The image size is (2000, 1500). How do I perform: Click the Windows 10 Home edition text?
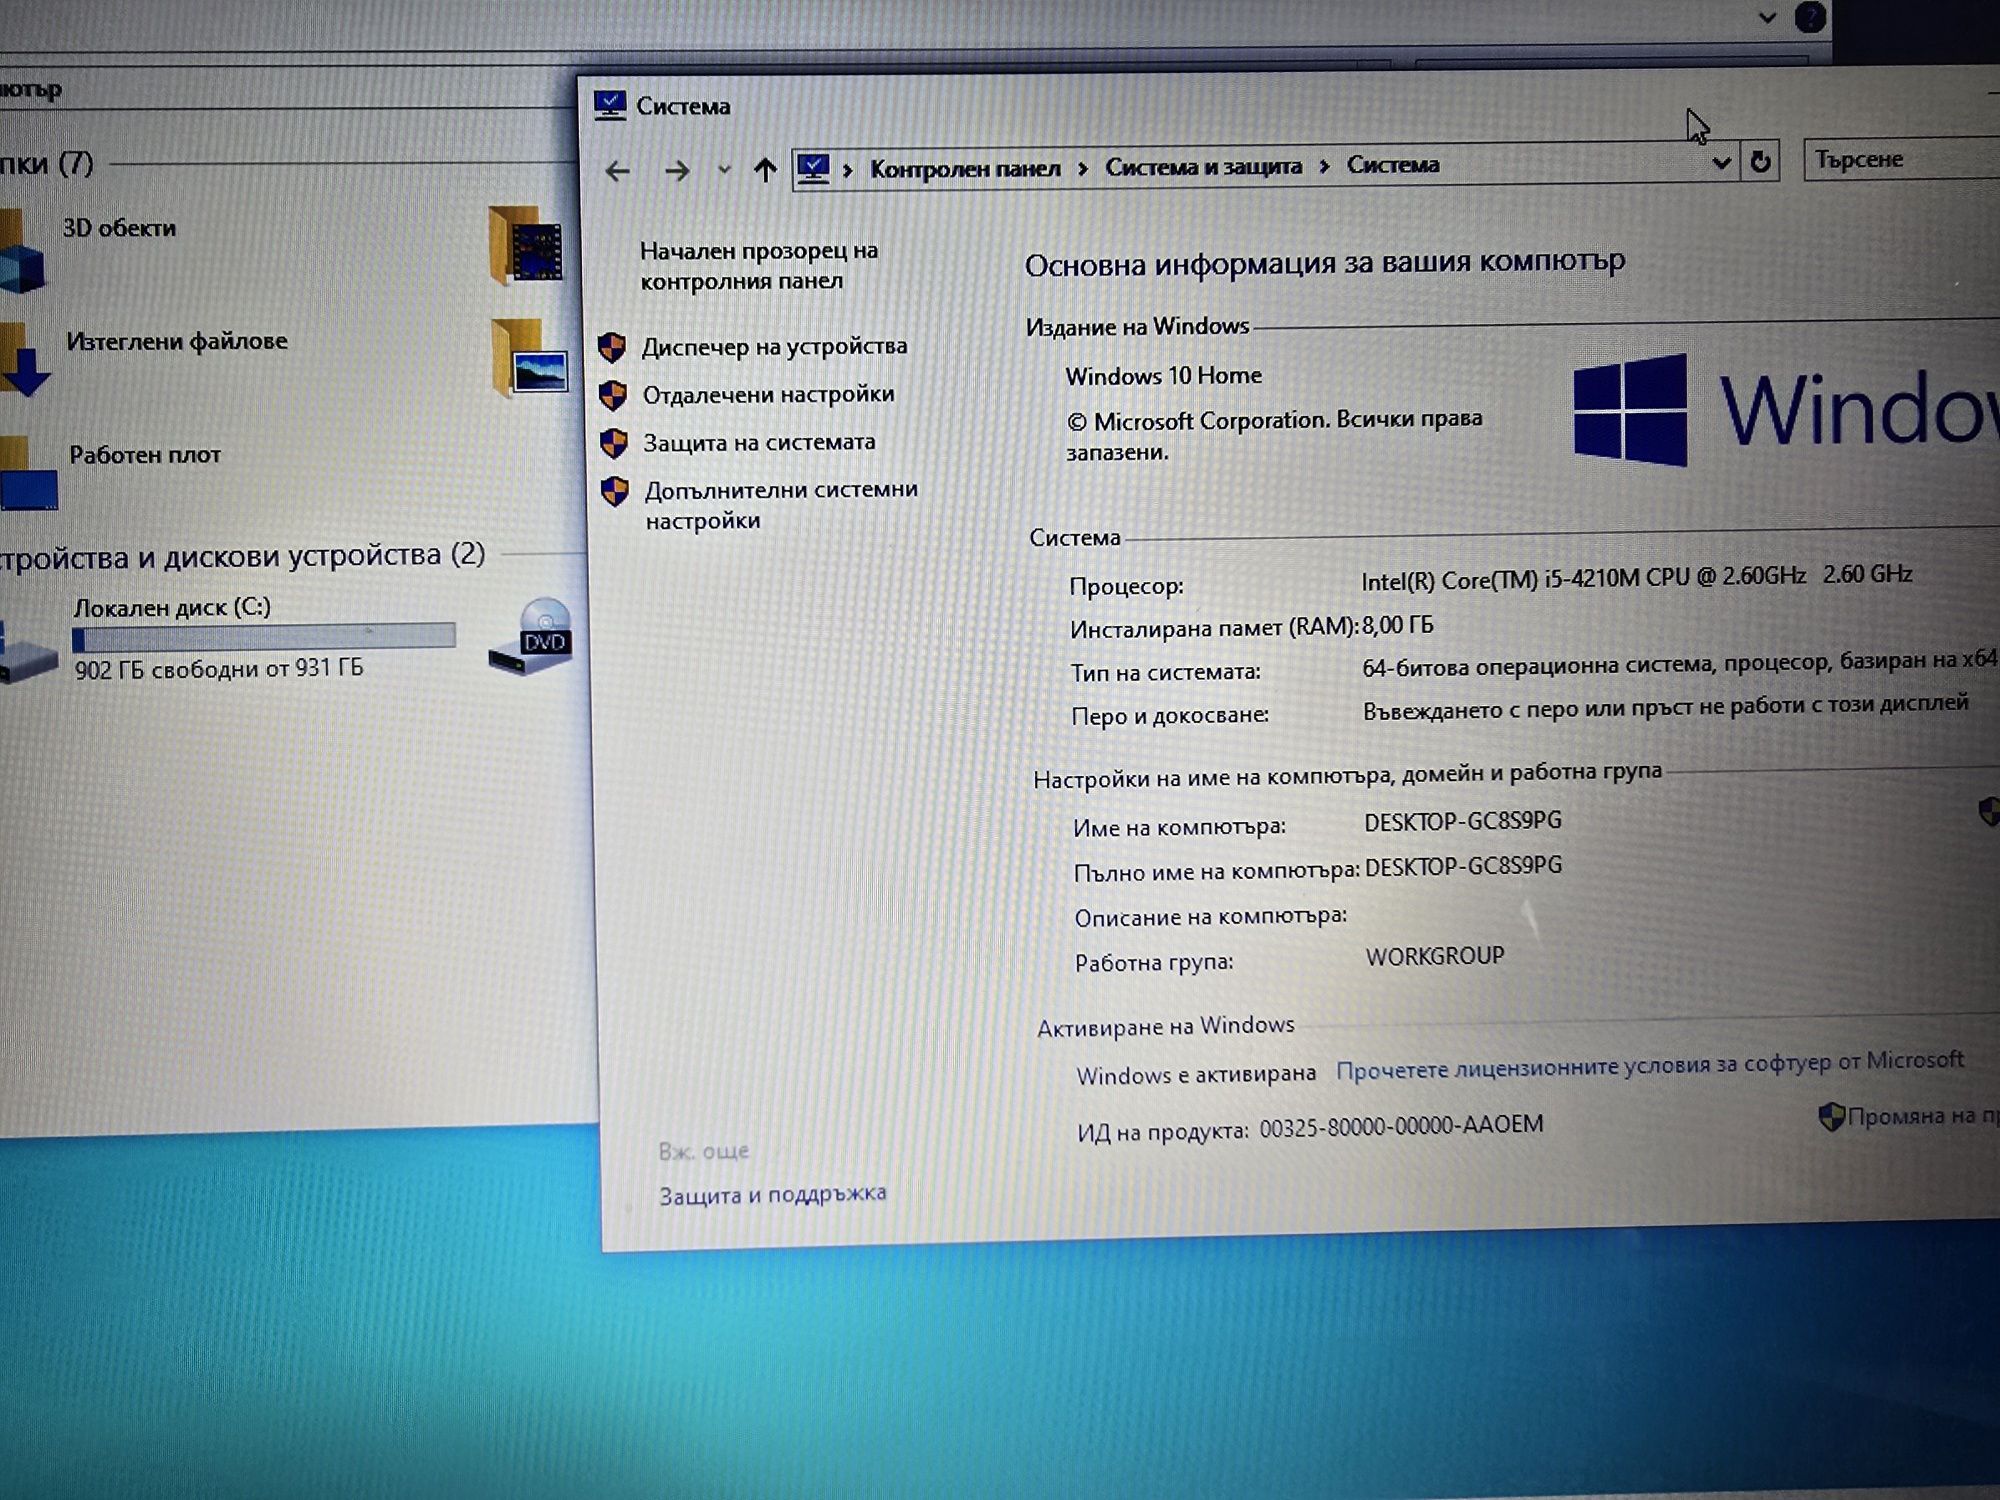[x=1163, y=376]
